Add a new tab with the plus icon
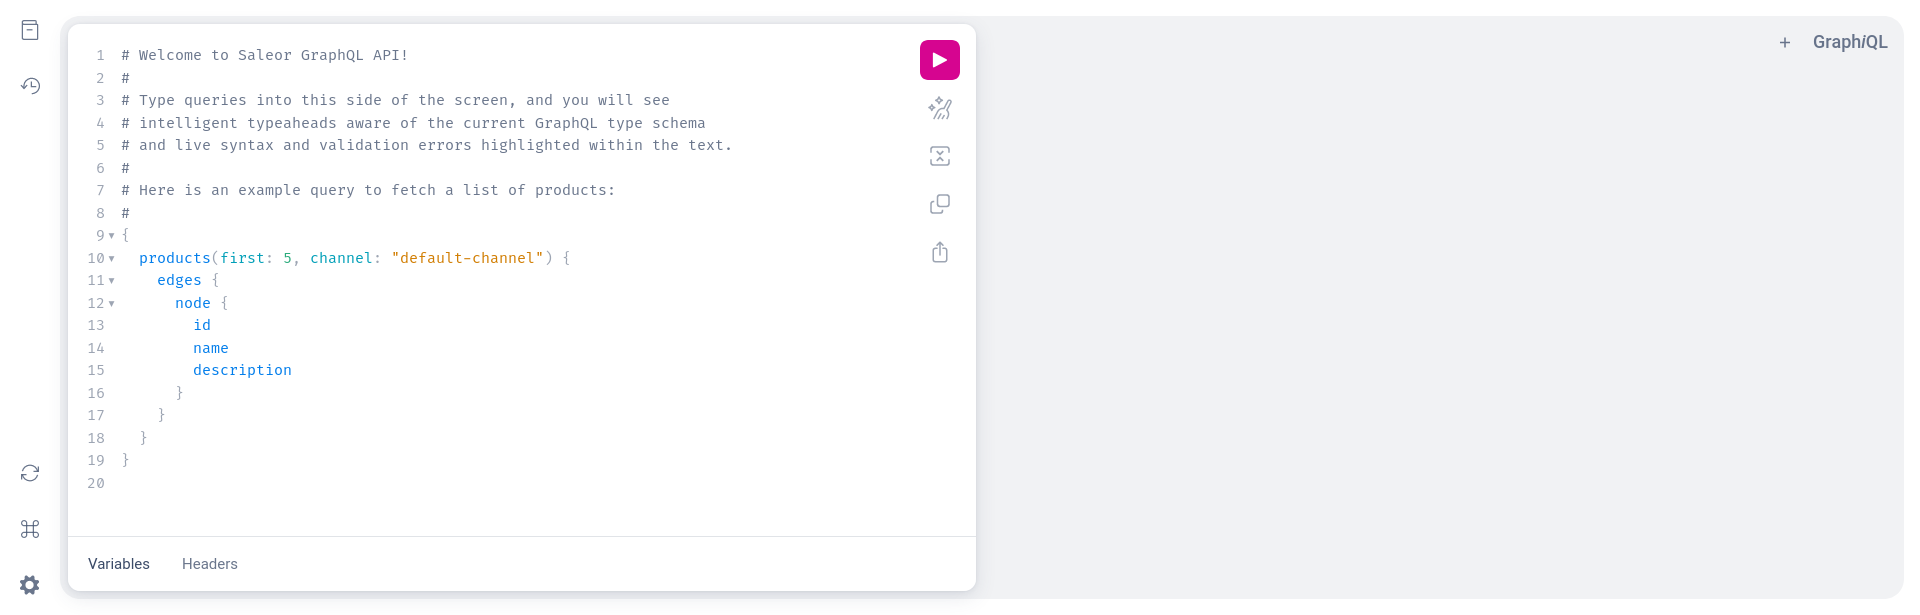This screenshot has width=1920, height=615. point(1785,42)
